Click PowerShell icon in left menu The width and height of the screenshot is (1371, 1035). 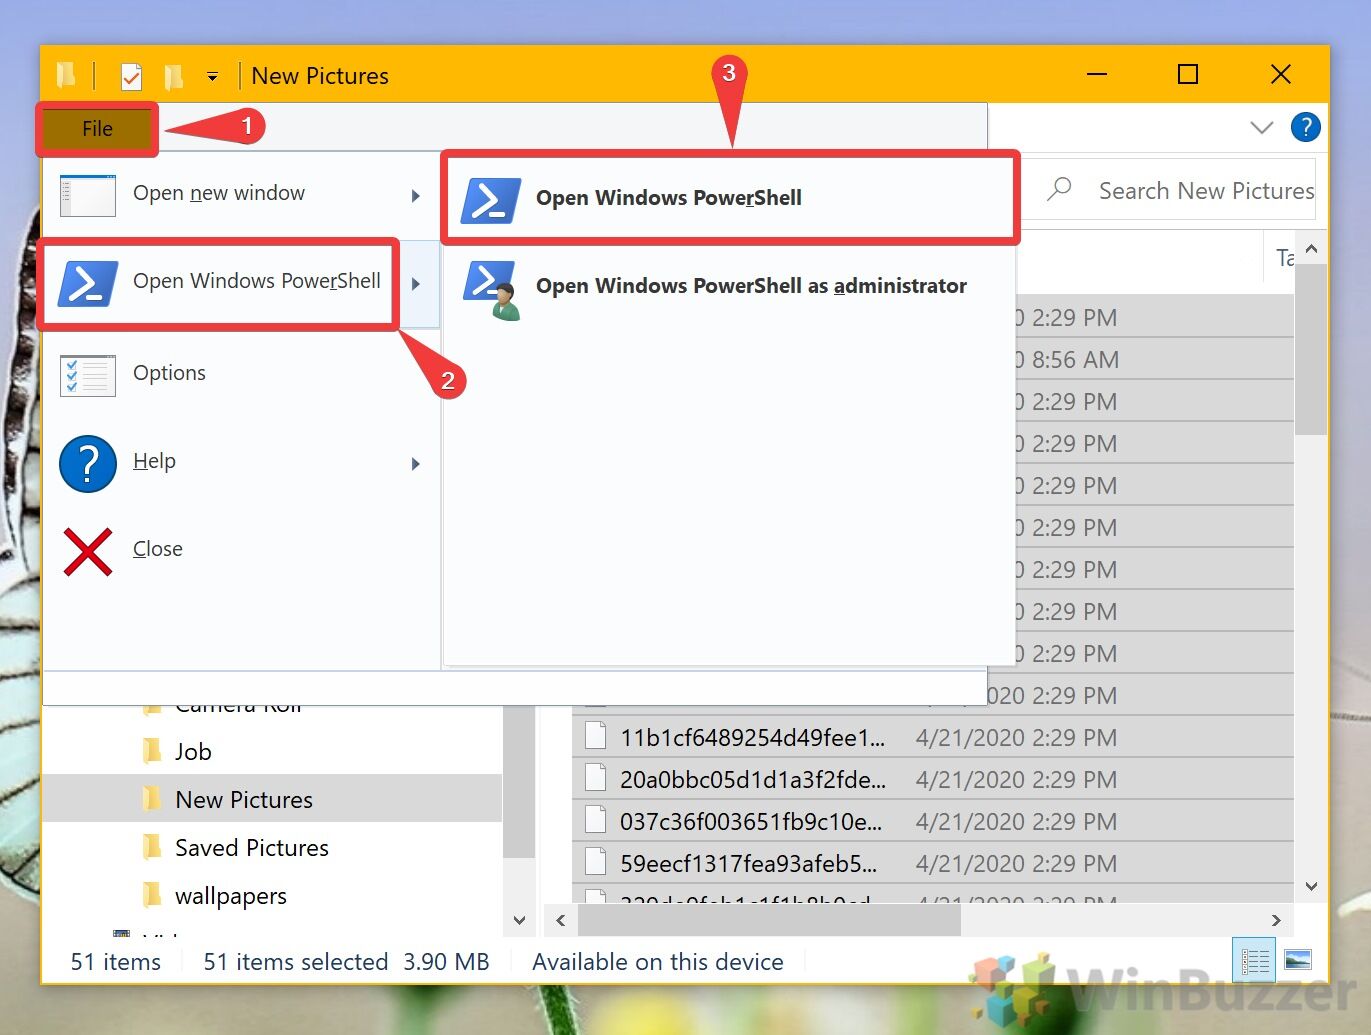coord(88,283)
